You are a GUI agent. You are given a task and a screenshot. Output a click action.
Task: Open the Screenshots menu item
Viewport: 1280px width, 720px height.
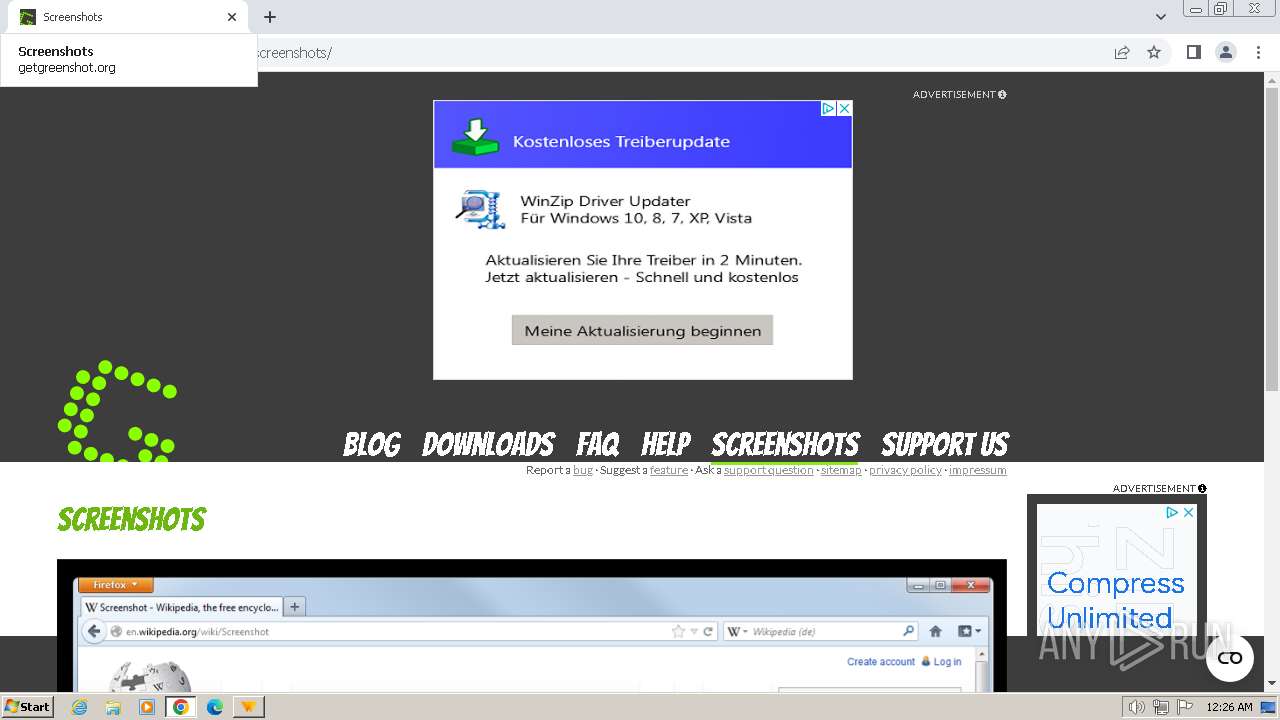click(785, 444)
